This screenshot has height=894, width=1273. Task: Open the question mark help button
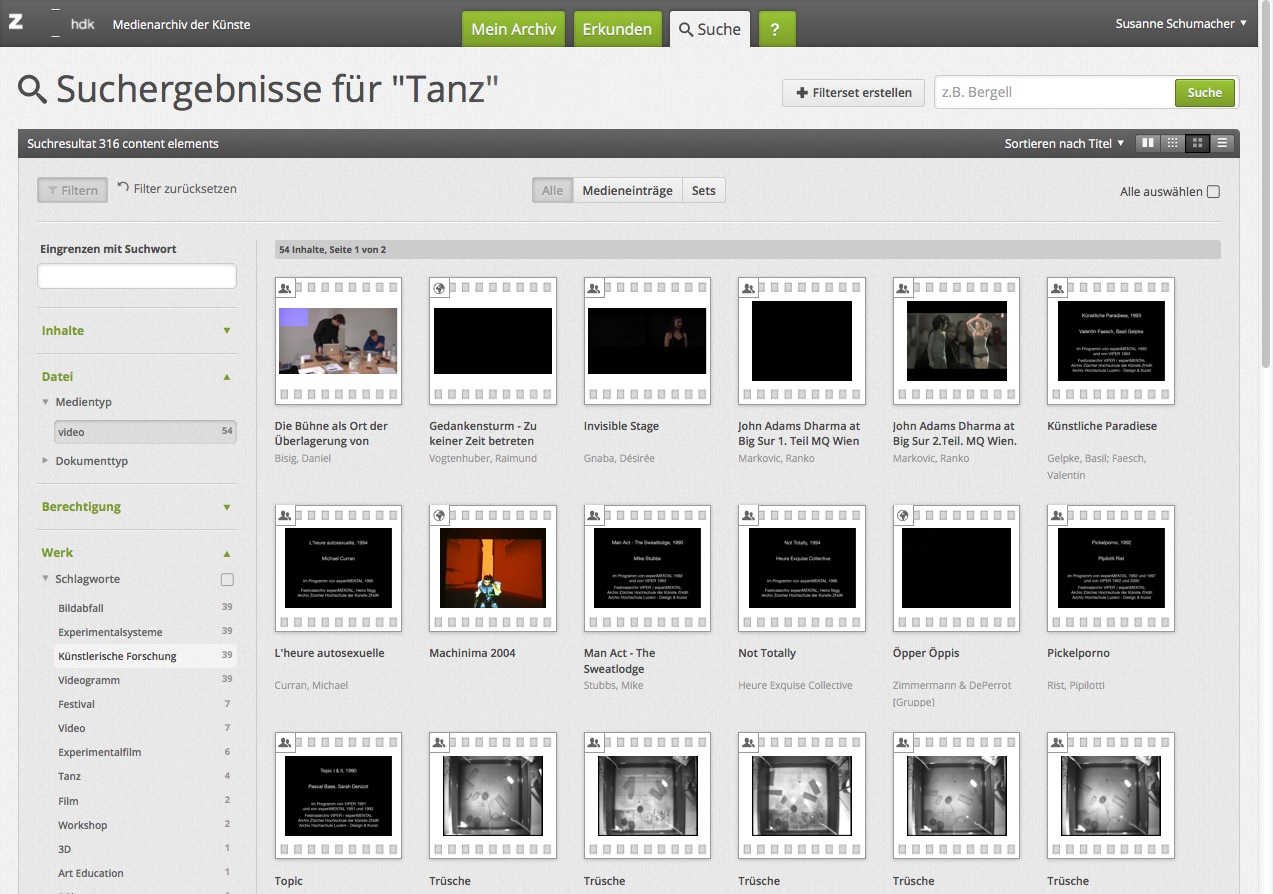click(777, 29)
